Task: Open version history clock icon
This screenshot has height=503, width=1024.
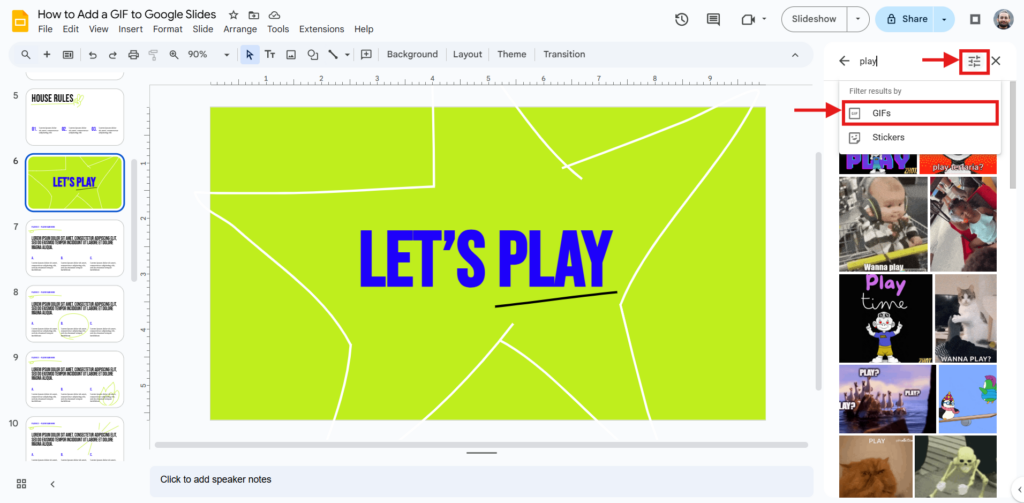Action: point(682,19)
